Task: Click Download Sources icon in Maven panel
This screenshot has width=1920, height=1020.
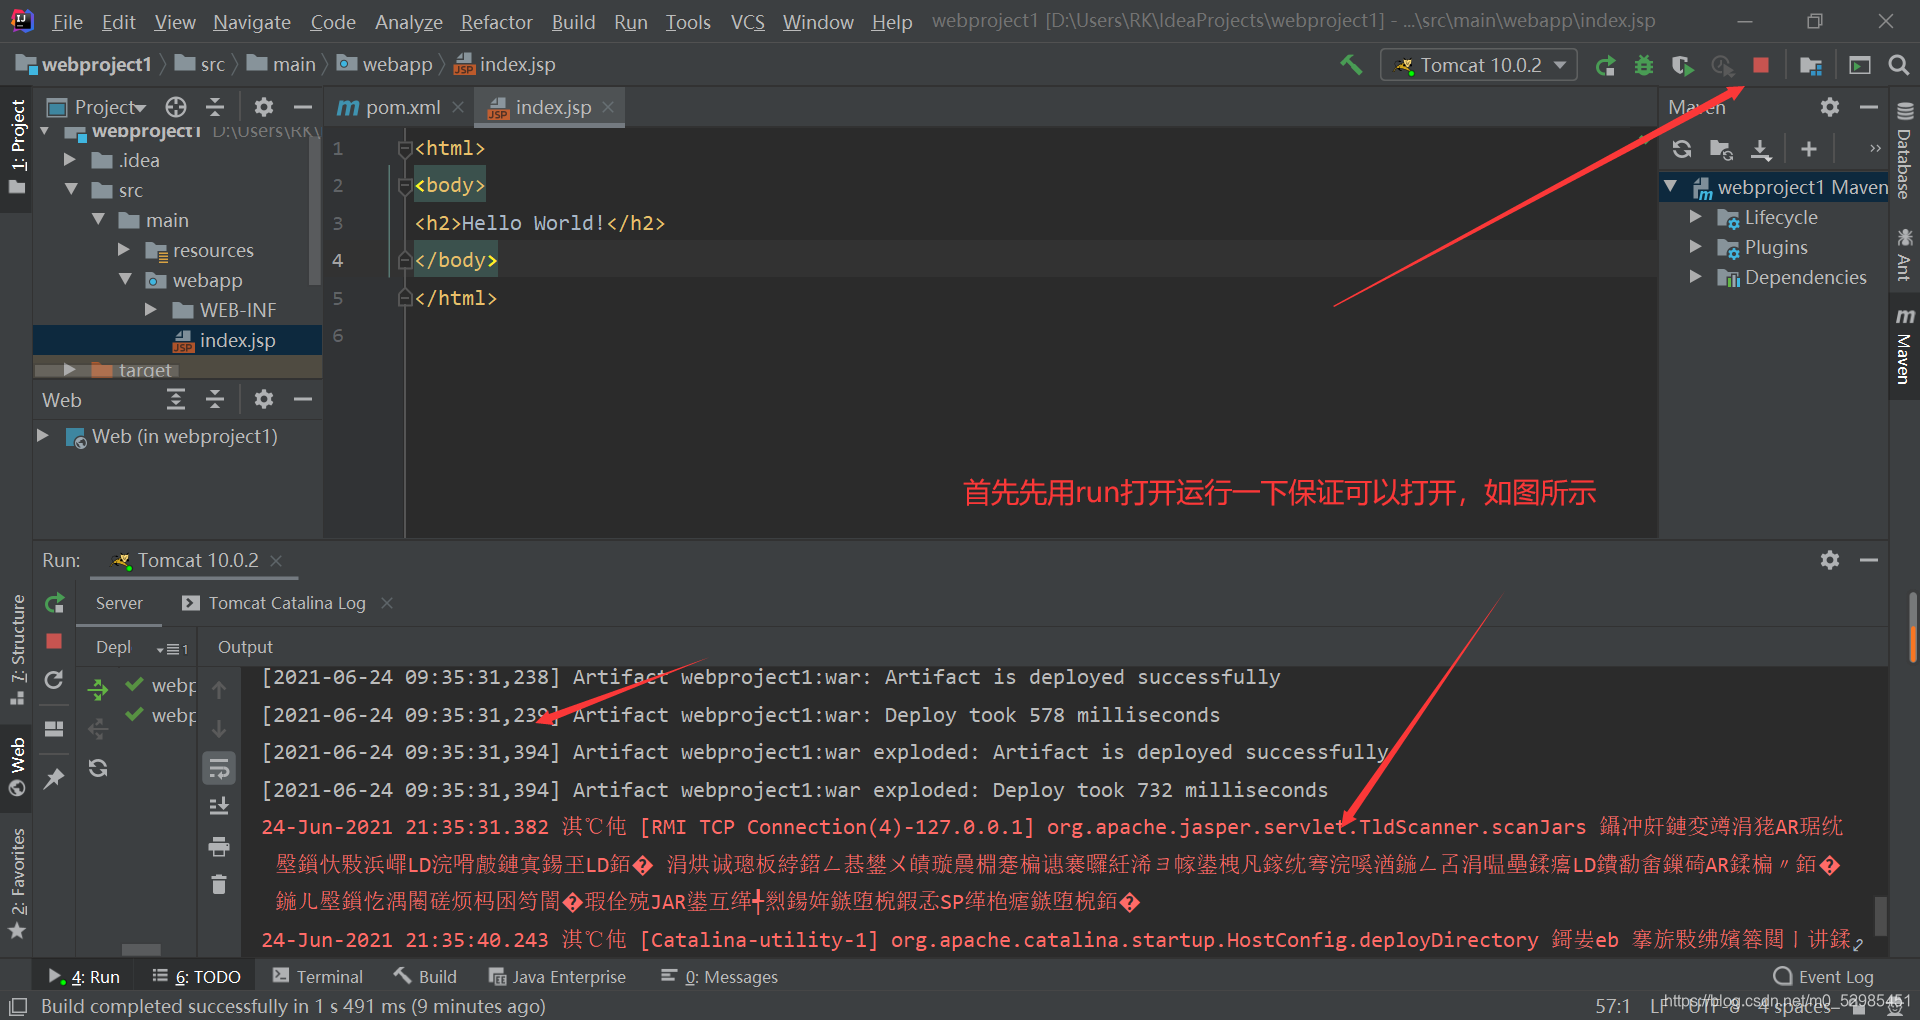Action: coord(1761,149)
